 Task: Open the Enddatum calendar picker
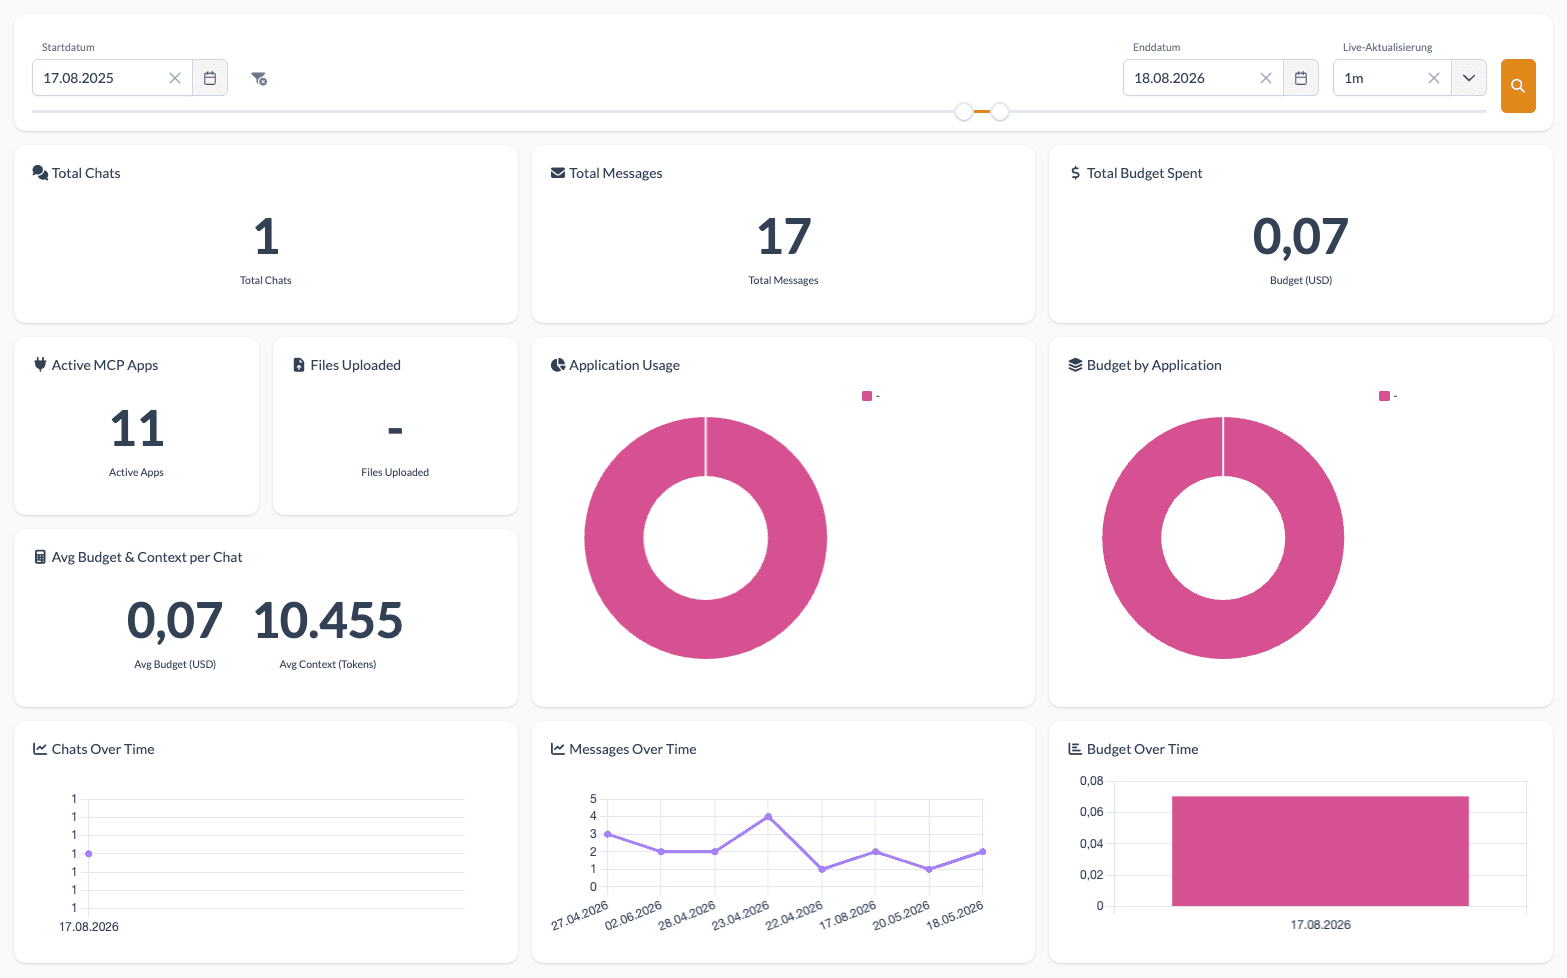1301,78
